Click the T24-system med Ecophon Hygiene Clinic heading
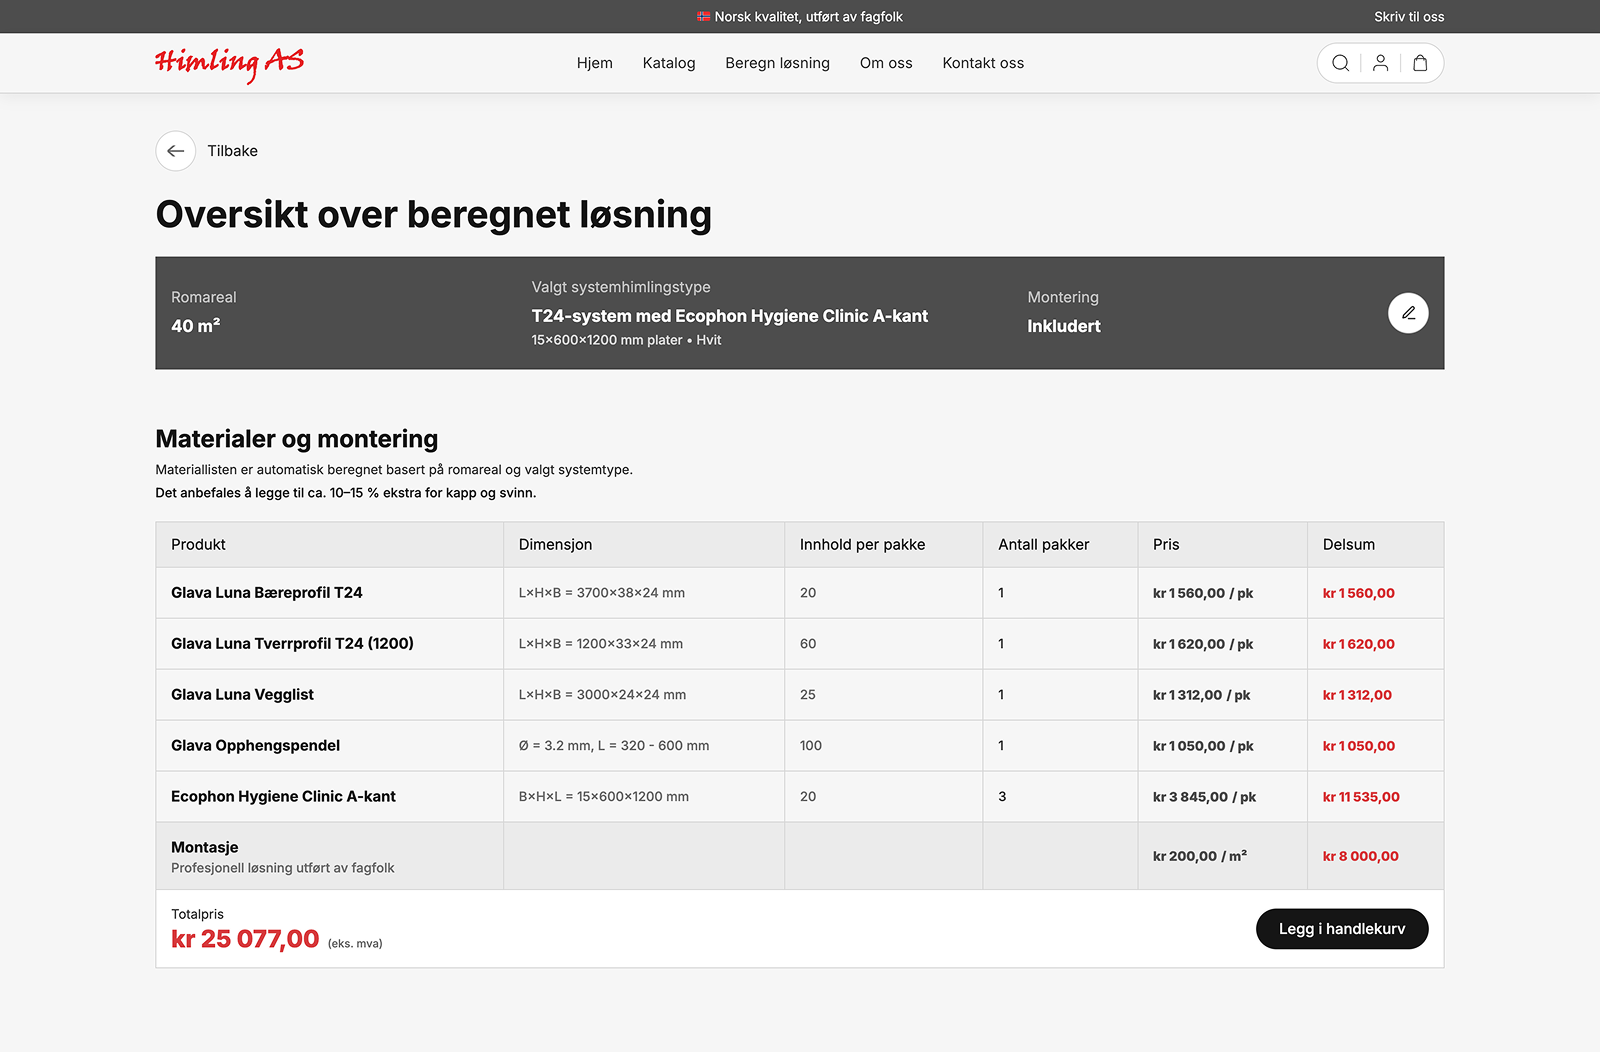 (x=730, y=316)
